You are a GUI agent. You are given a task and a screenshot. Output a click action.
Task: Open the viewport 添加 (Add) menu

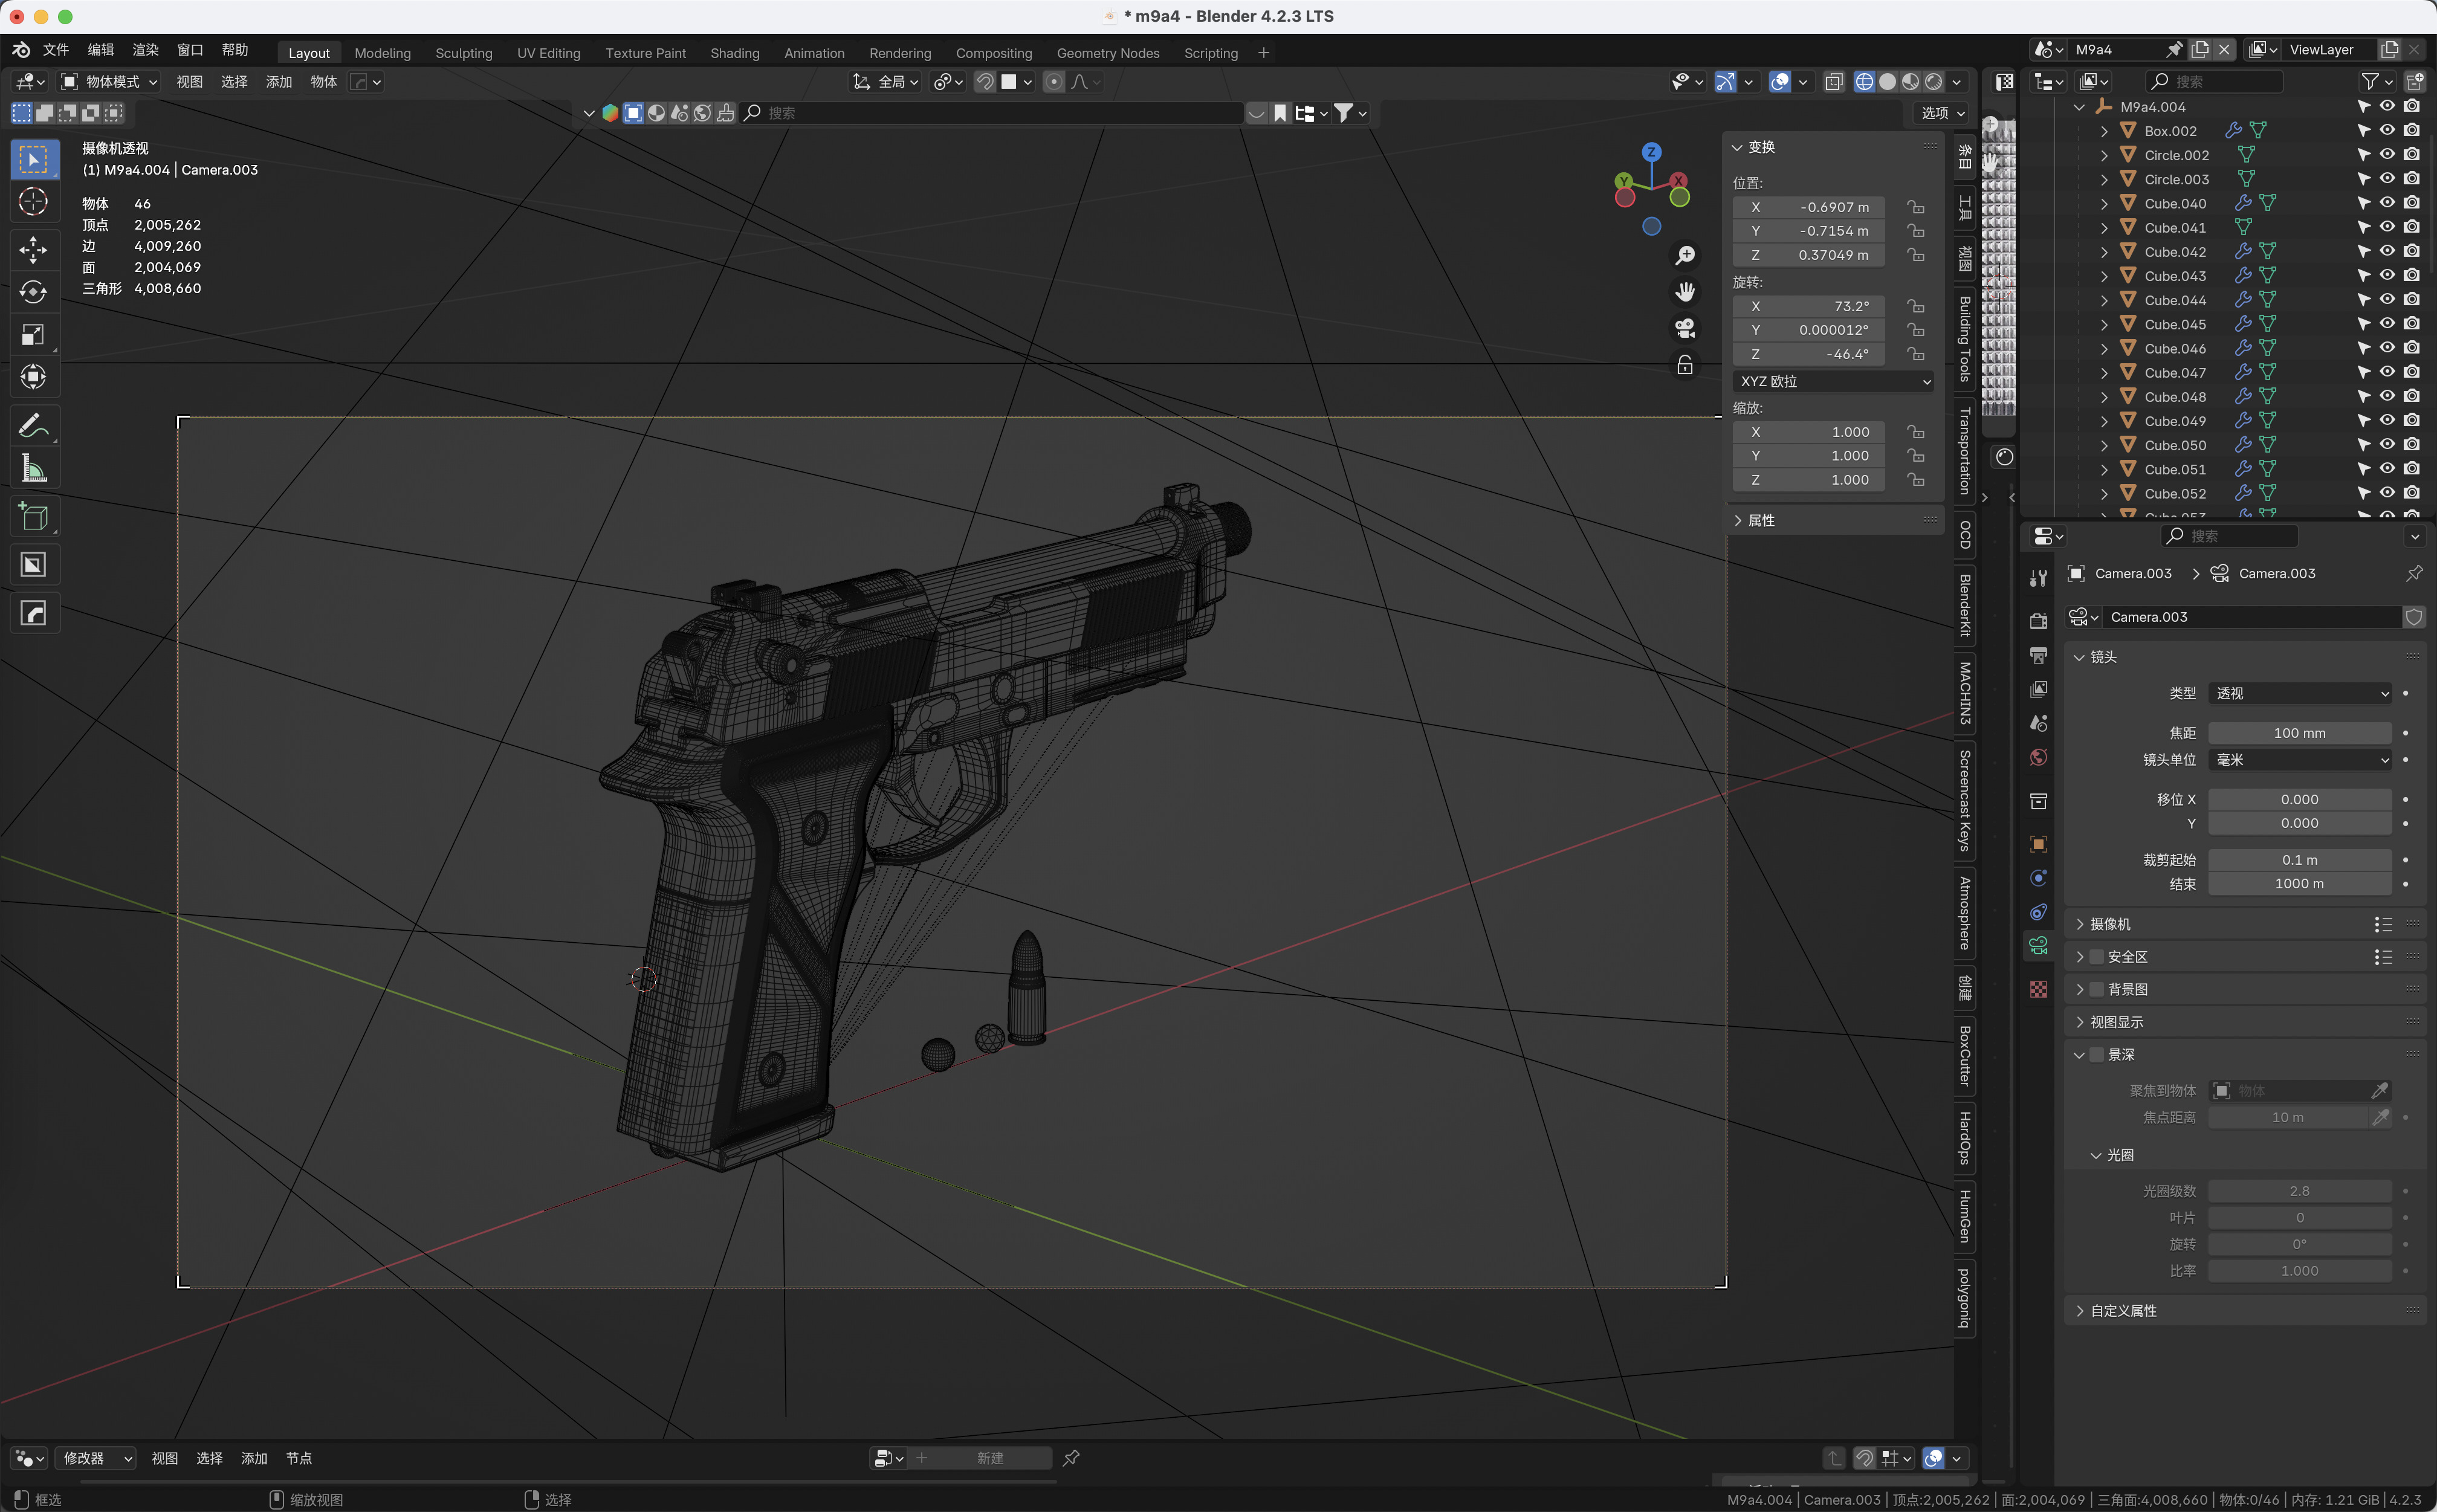[279, 82]
